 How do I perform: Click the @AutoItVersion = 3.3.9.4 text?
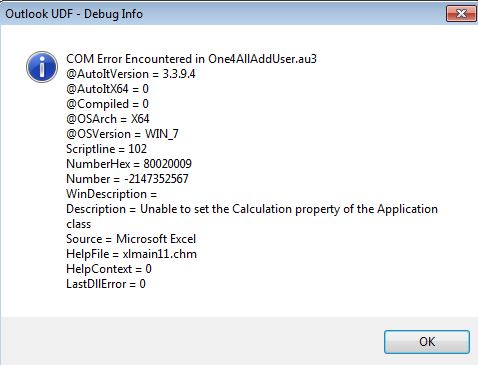tap(131, 74)
